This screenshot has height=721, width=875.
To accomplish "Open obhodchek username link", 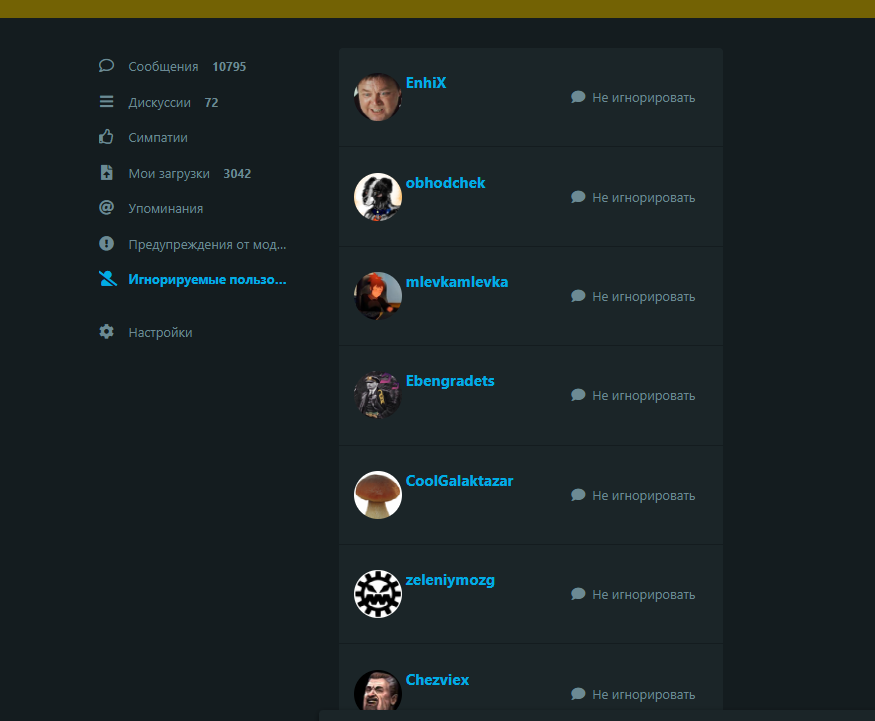I will click(445, 183).
